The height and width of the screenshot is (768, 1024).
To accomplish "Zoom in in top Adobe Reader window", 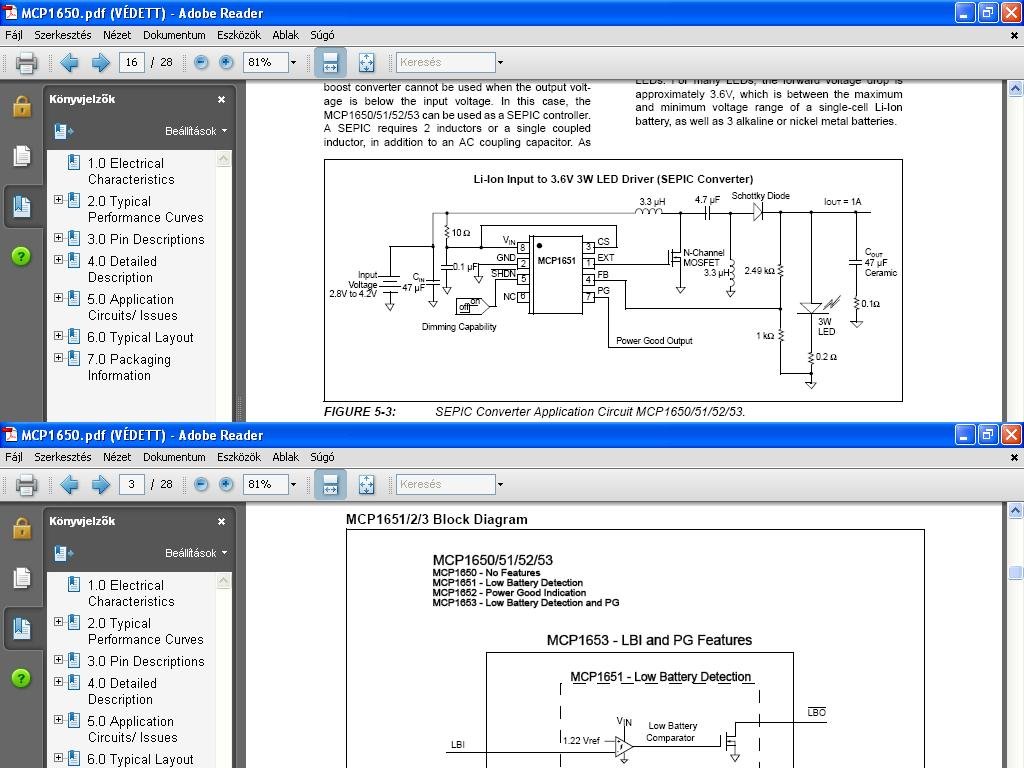I will 226,63.
